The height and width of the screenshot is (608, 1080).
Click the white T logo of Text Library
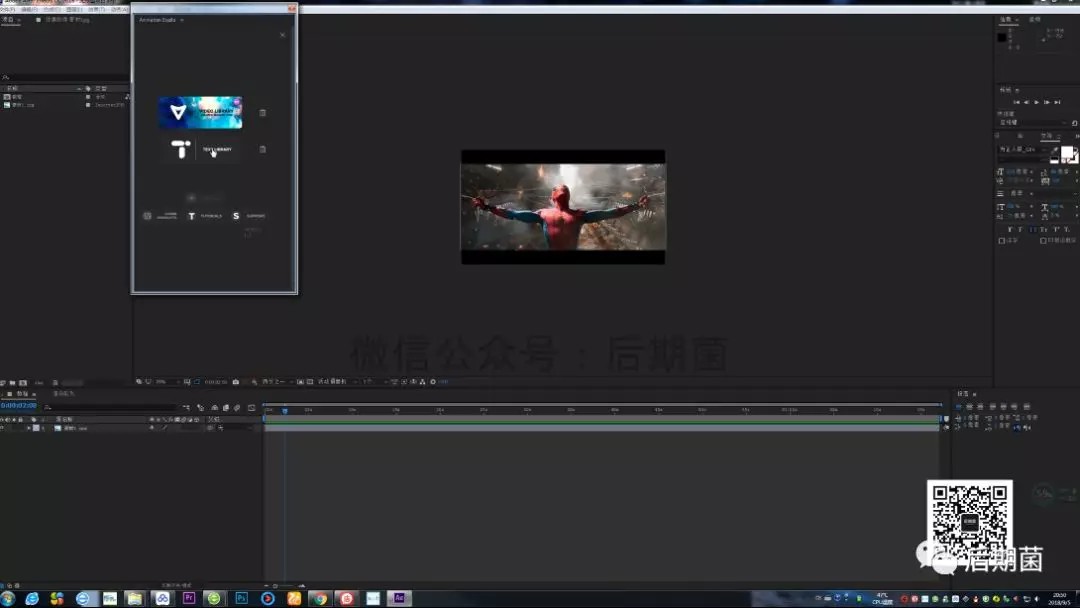[180, 149]
